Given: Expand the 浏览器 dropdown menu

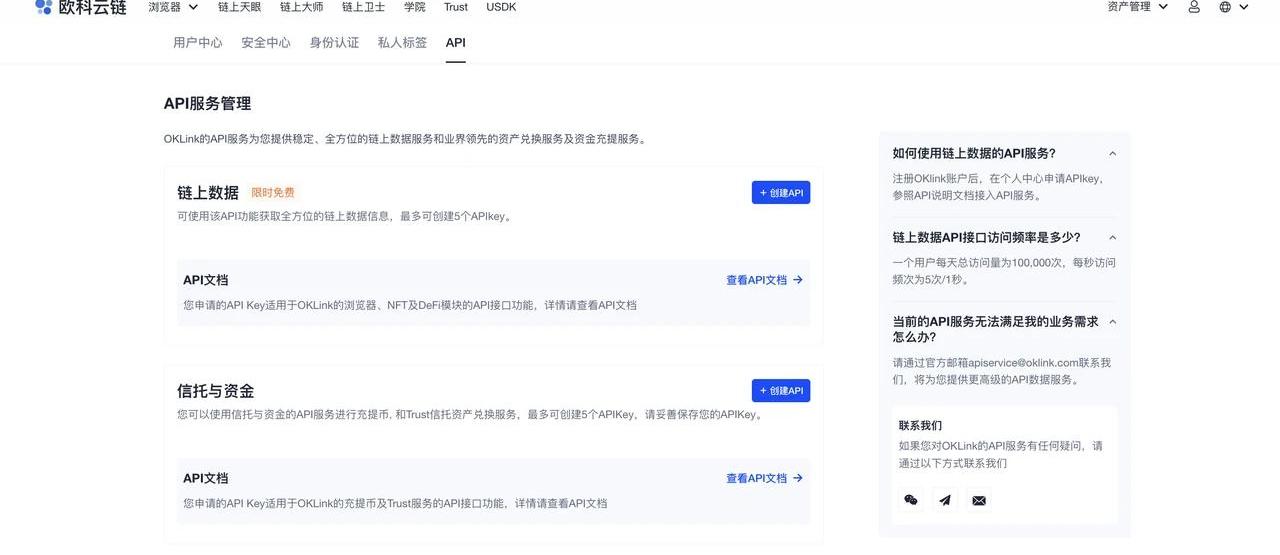Looking at the screenshot, I should pos(173,7).
